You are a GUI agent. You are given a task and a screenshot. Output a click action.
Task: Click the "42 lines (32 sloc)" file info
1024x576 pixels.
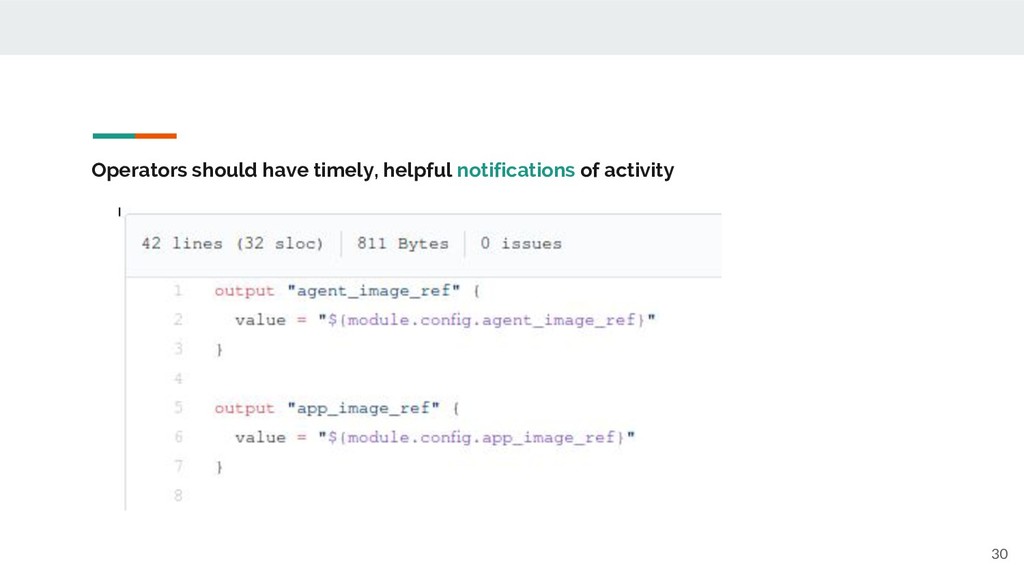point(232,244)
